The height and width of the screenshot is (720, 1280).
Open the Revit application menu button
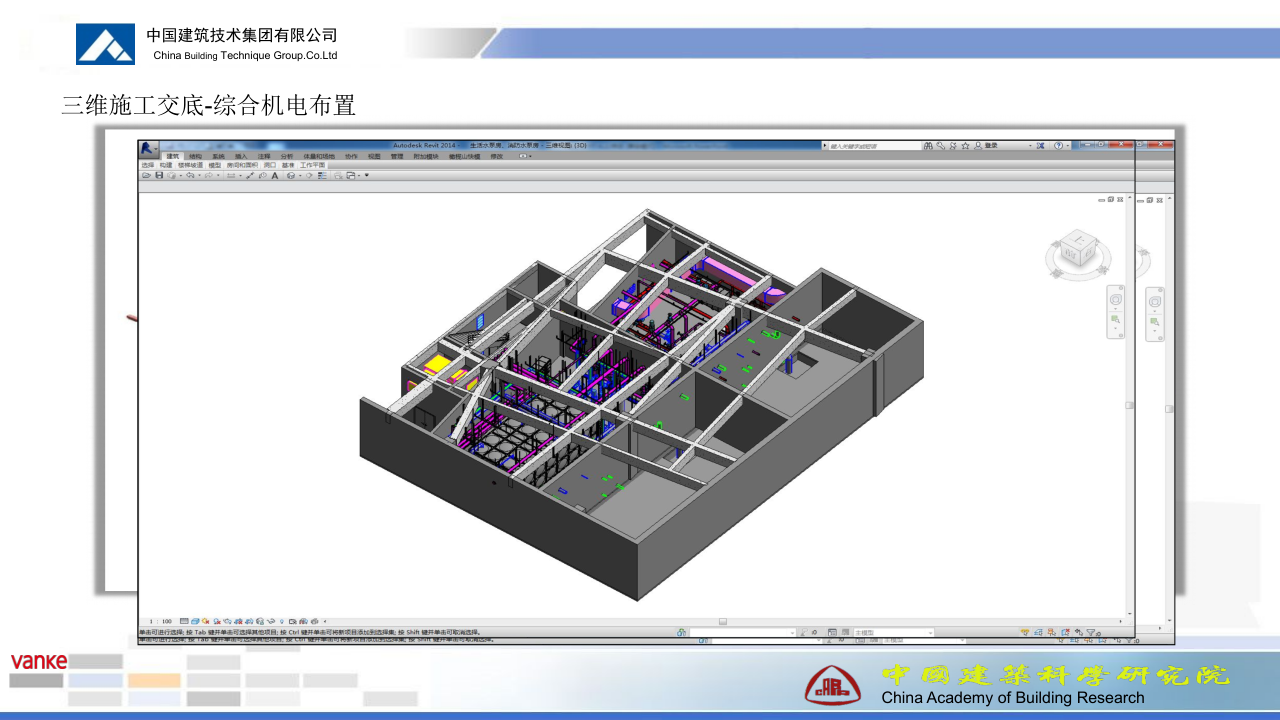(x=147, y=147)
